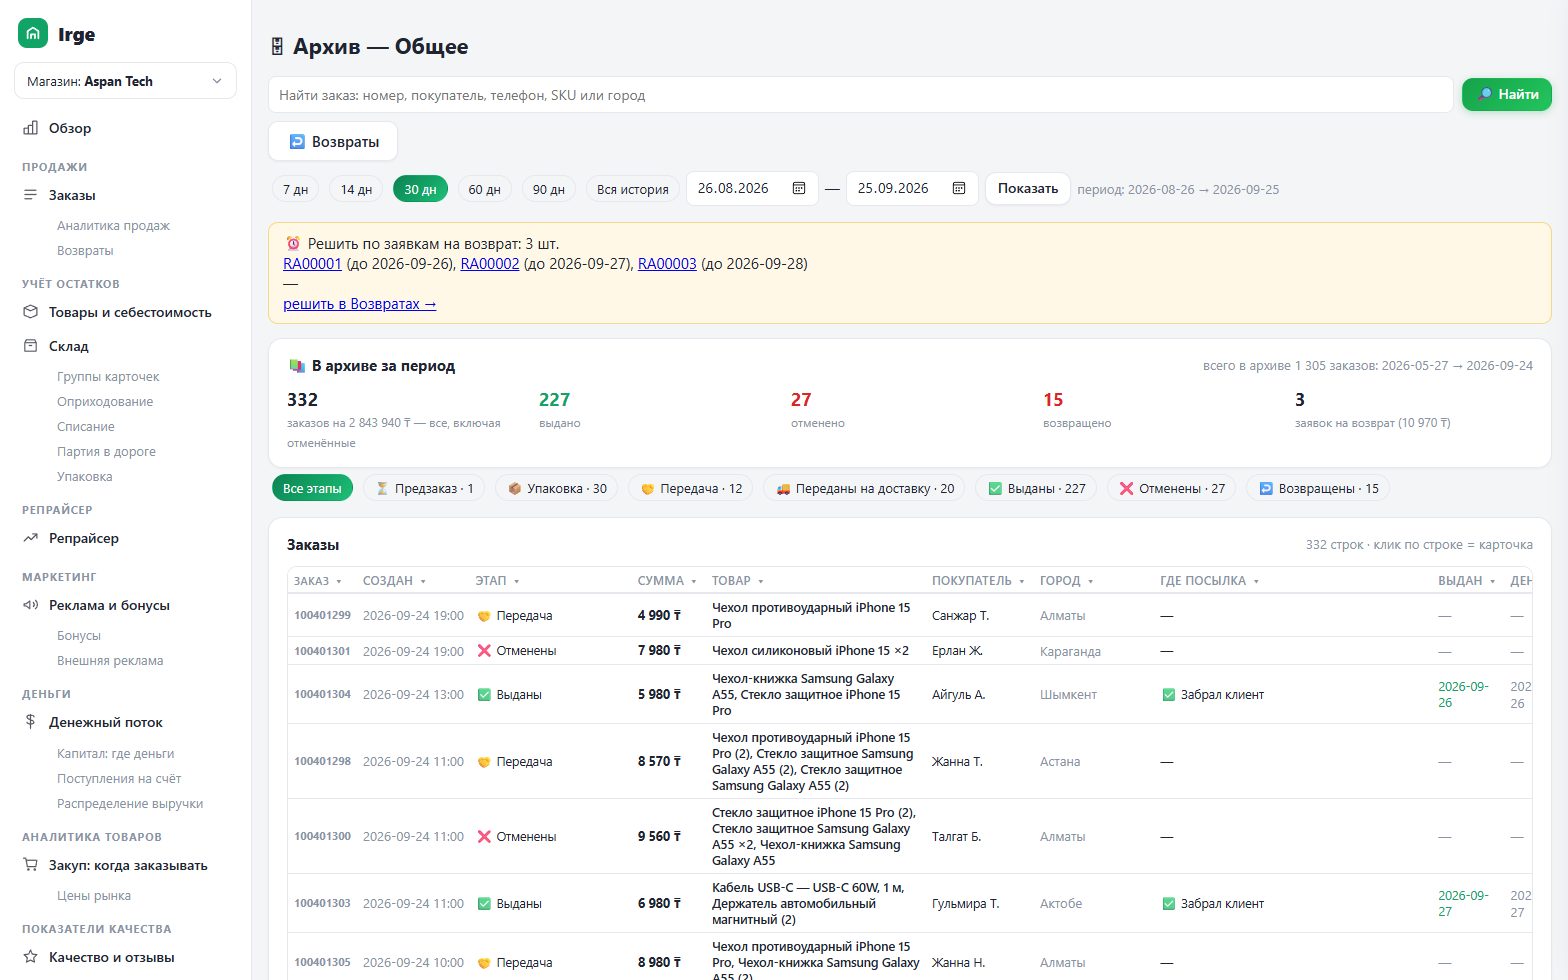This screenshot has width=1568, height=980.
Task: Click the Возвраты button below search
Action: coord(333,141)
